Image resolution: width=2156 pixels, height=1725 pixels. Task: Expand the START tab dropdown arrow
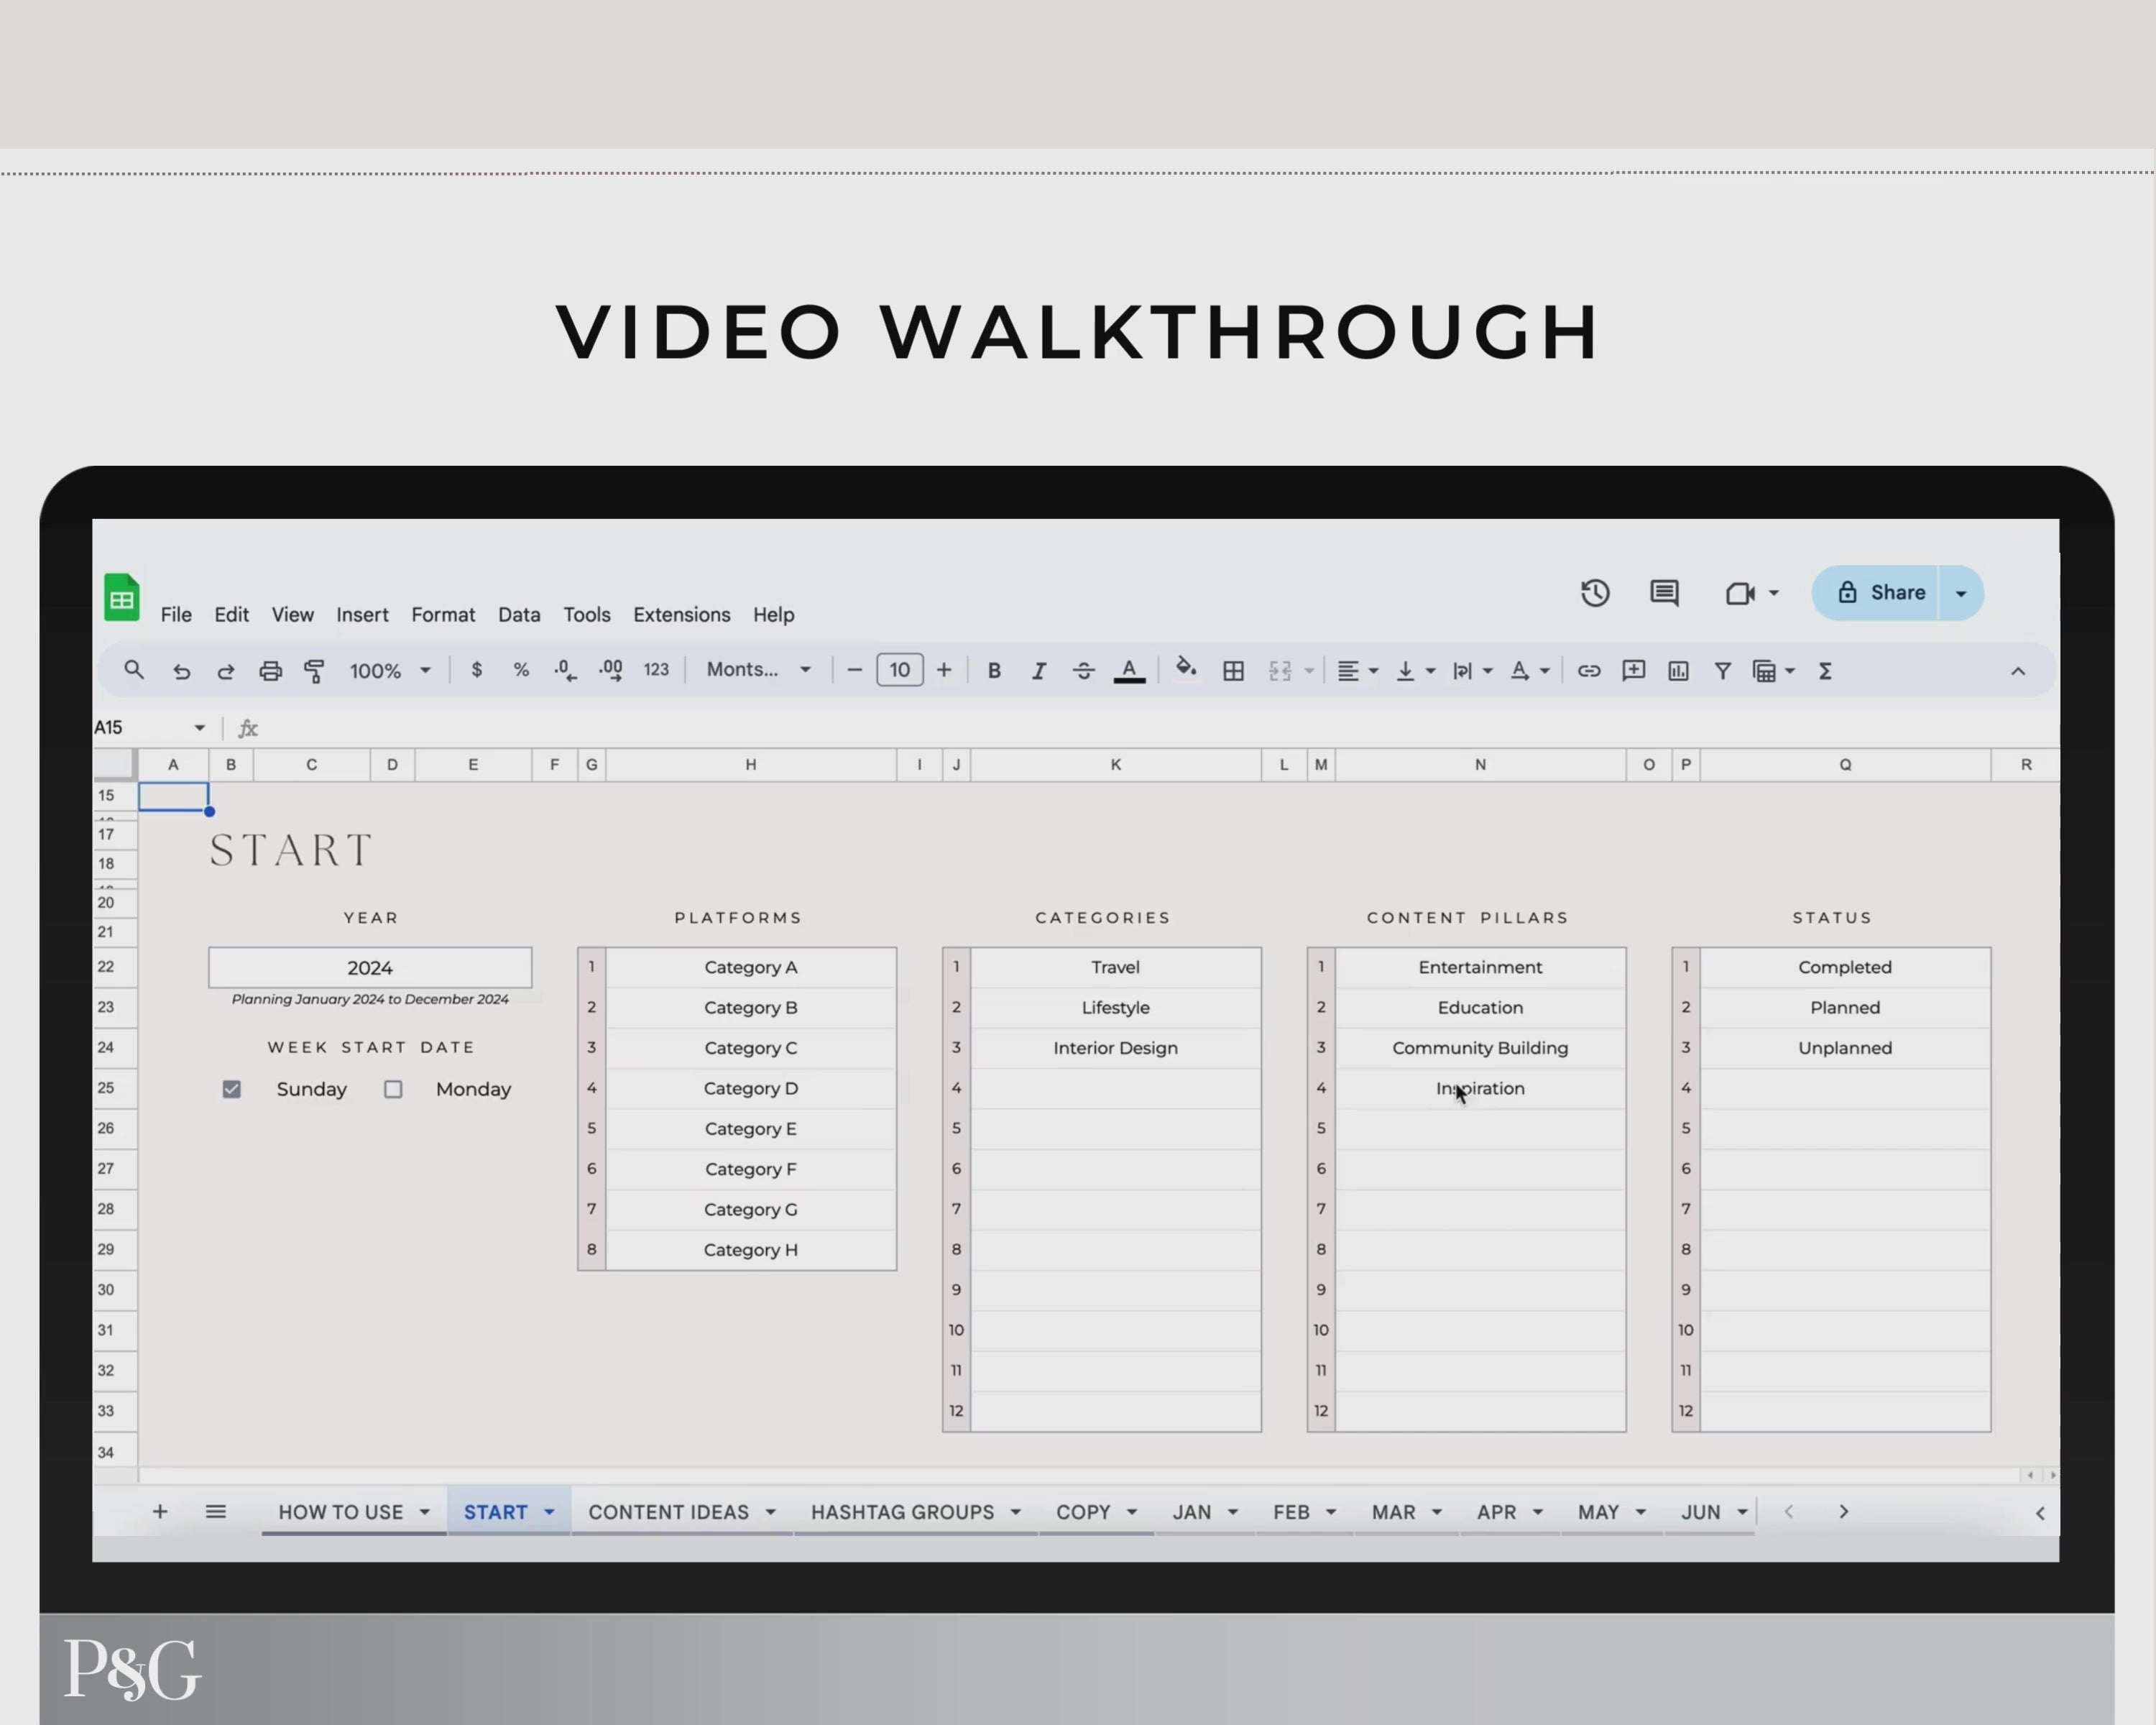coord(549,1512)
